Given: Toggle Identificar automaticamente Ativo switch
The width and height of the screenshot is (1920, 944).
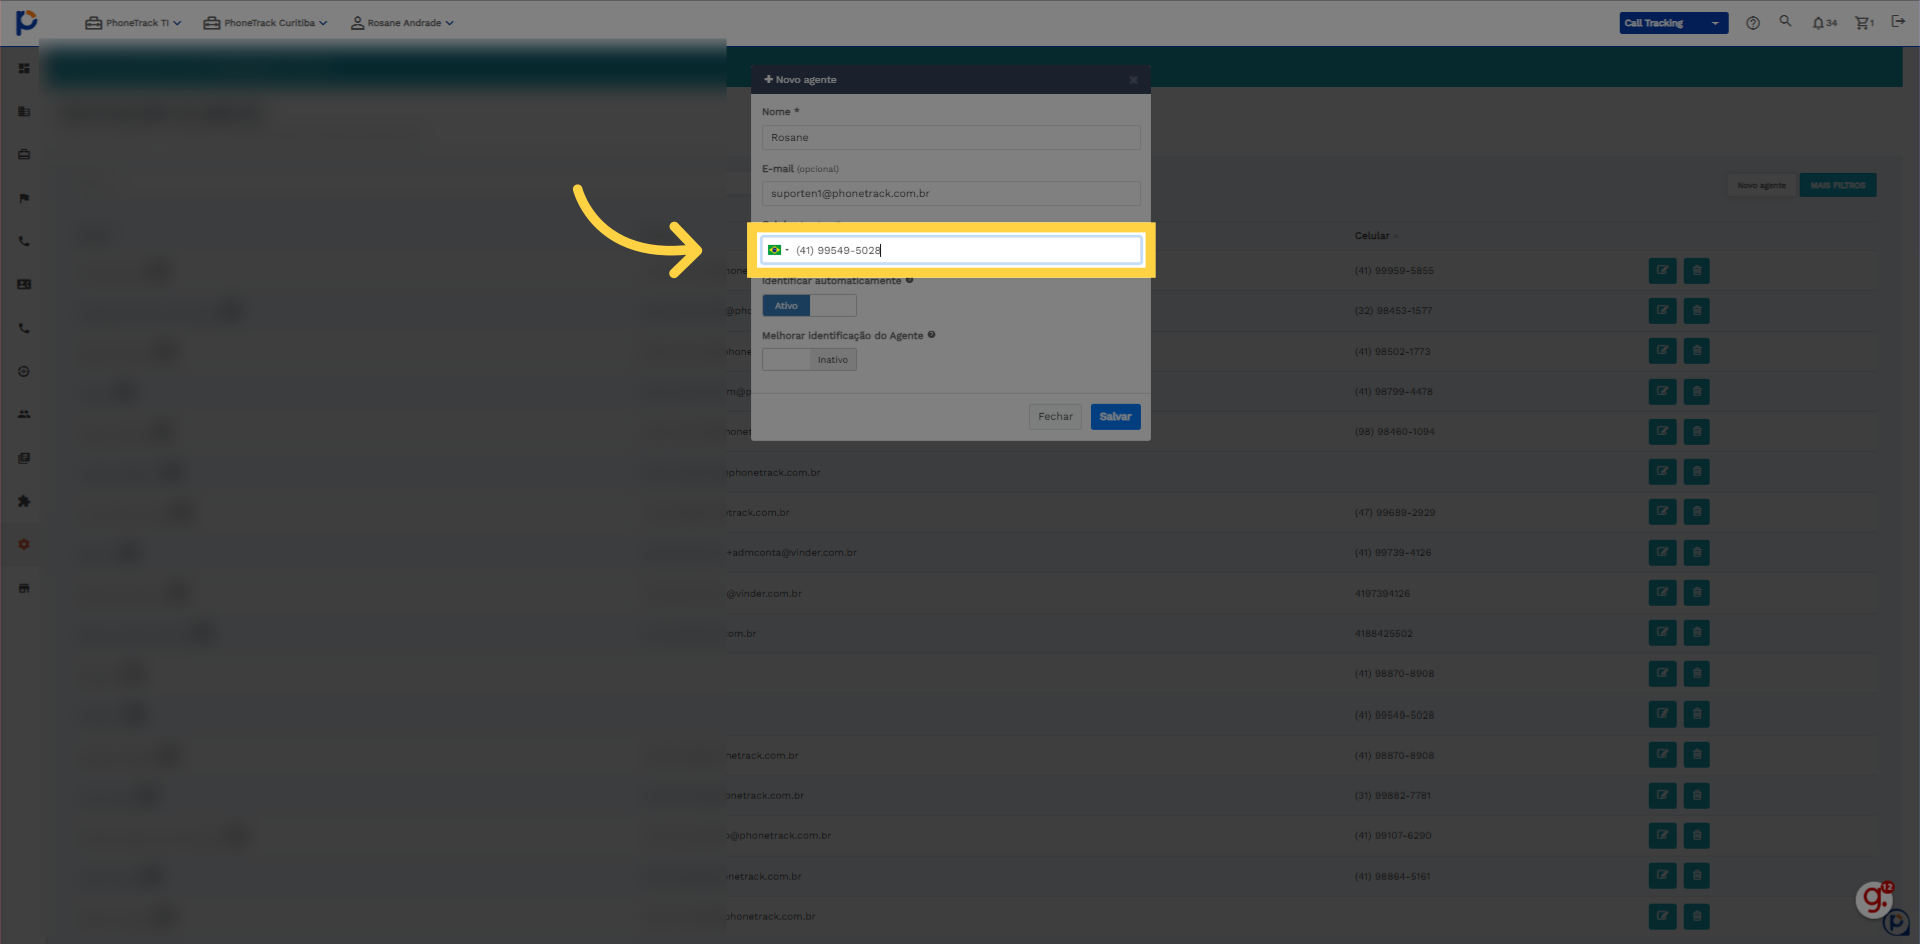Looking at the screenshot, I should coord(809,306).
